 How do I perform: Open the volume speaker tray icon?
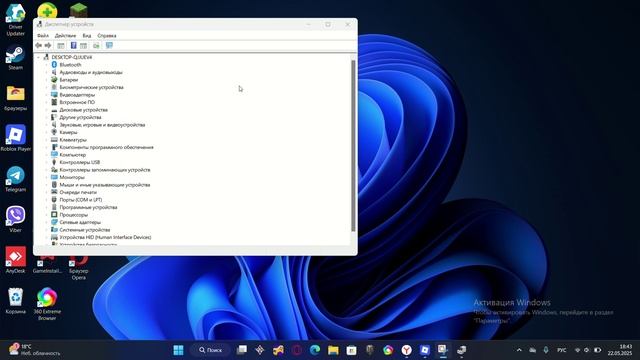click(x=587, y=350)
